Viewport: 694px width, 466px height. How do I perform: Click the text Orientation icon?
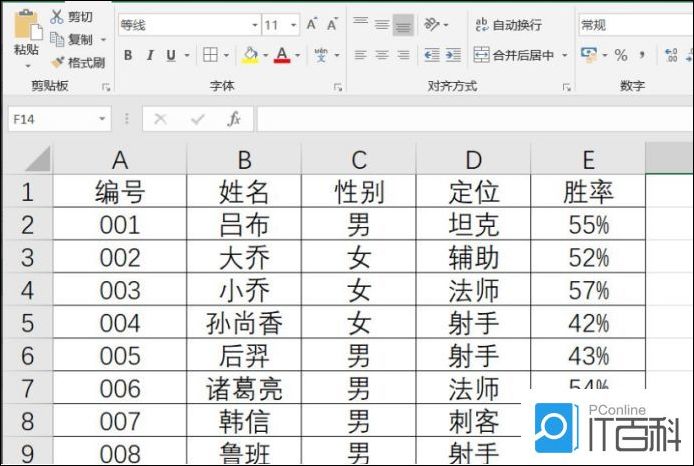click(x=432, y=24)
